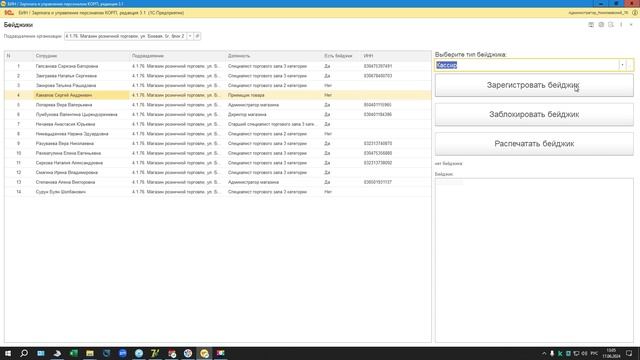The height and width of the screenshot is (360, 640).
Task: Expand the badge type dropdown arrow
Action: (x=622, y=65)
